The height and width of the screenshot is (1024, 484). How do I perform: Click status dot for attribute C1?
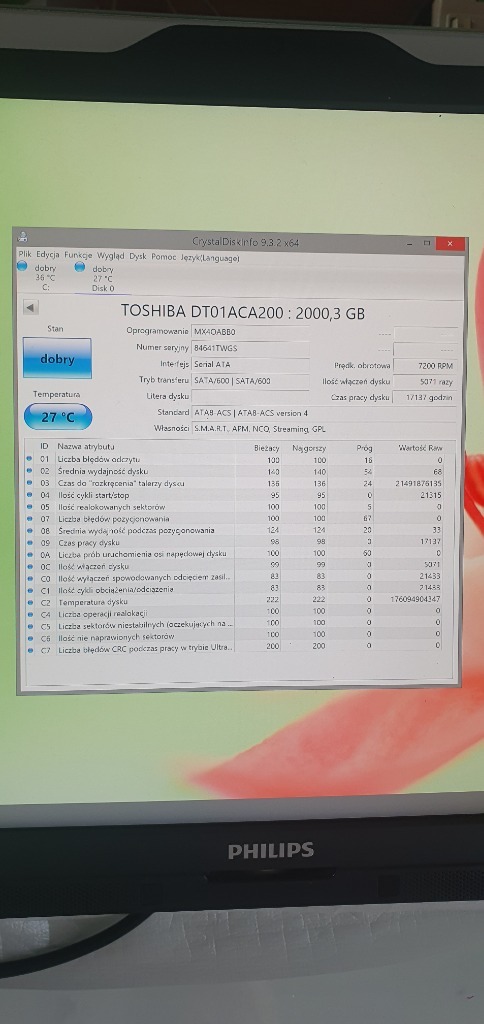click(x=29, y=590)
